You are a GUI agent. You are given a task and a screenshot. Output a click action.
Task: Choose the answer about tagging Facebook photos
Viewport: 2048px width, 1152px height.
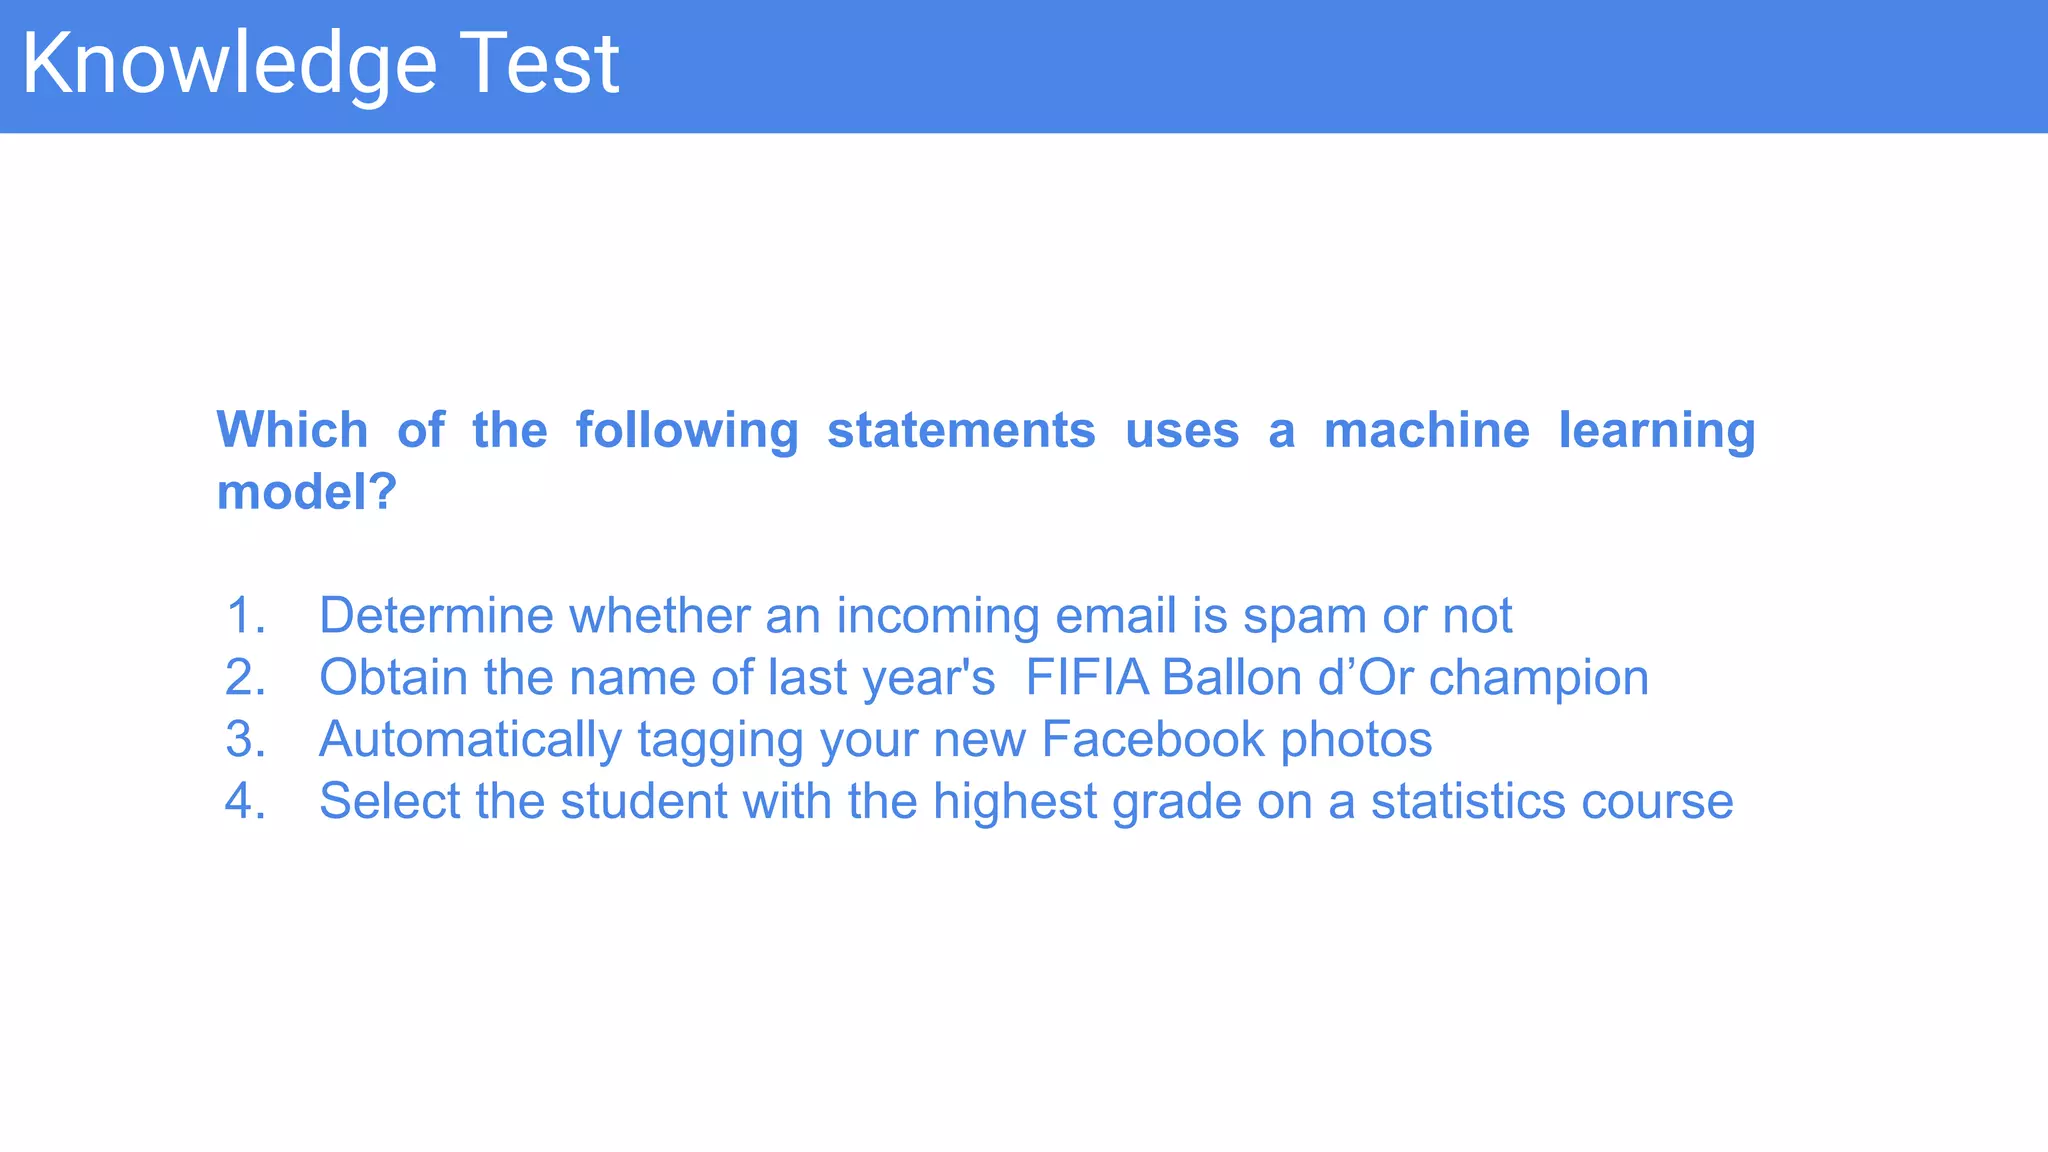click(x=875, y=739)
